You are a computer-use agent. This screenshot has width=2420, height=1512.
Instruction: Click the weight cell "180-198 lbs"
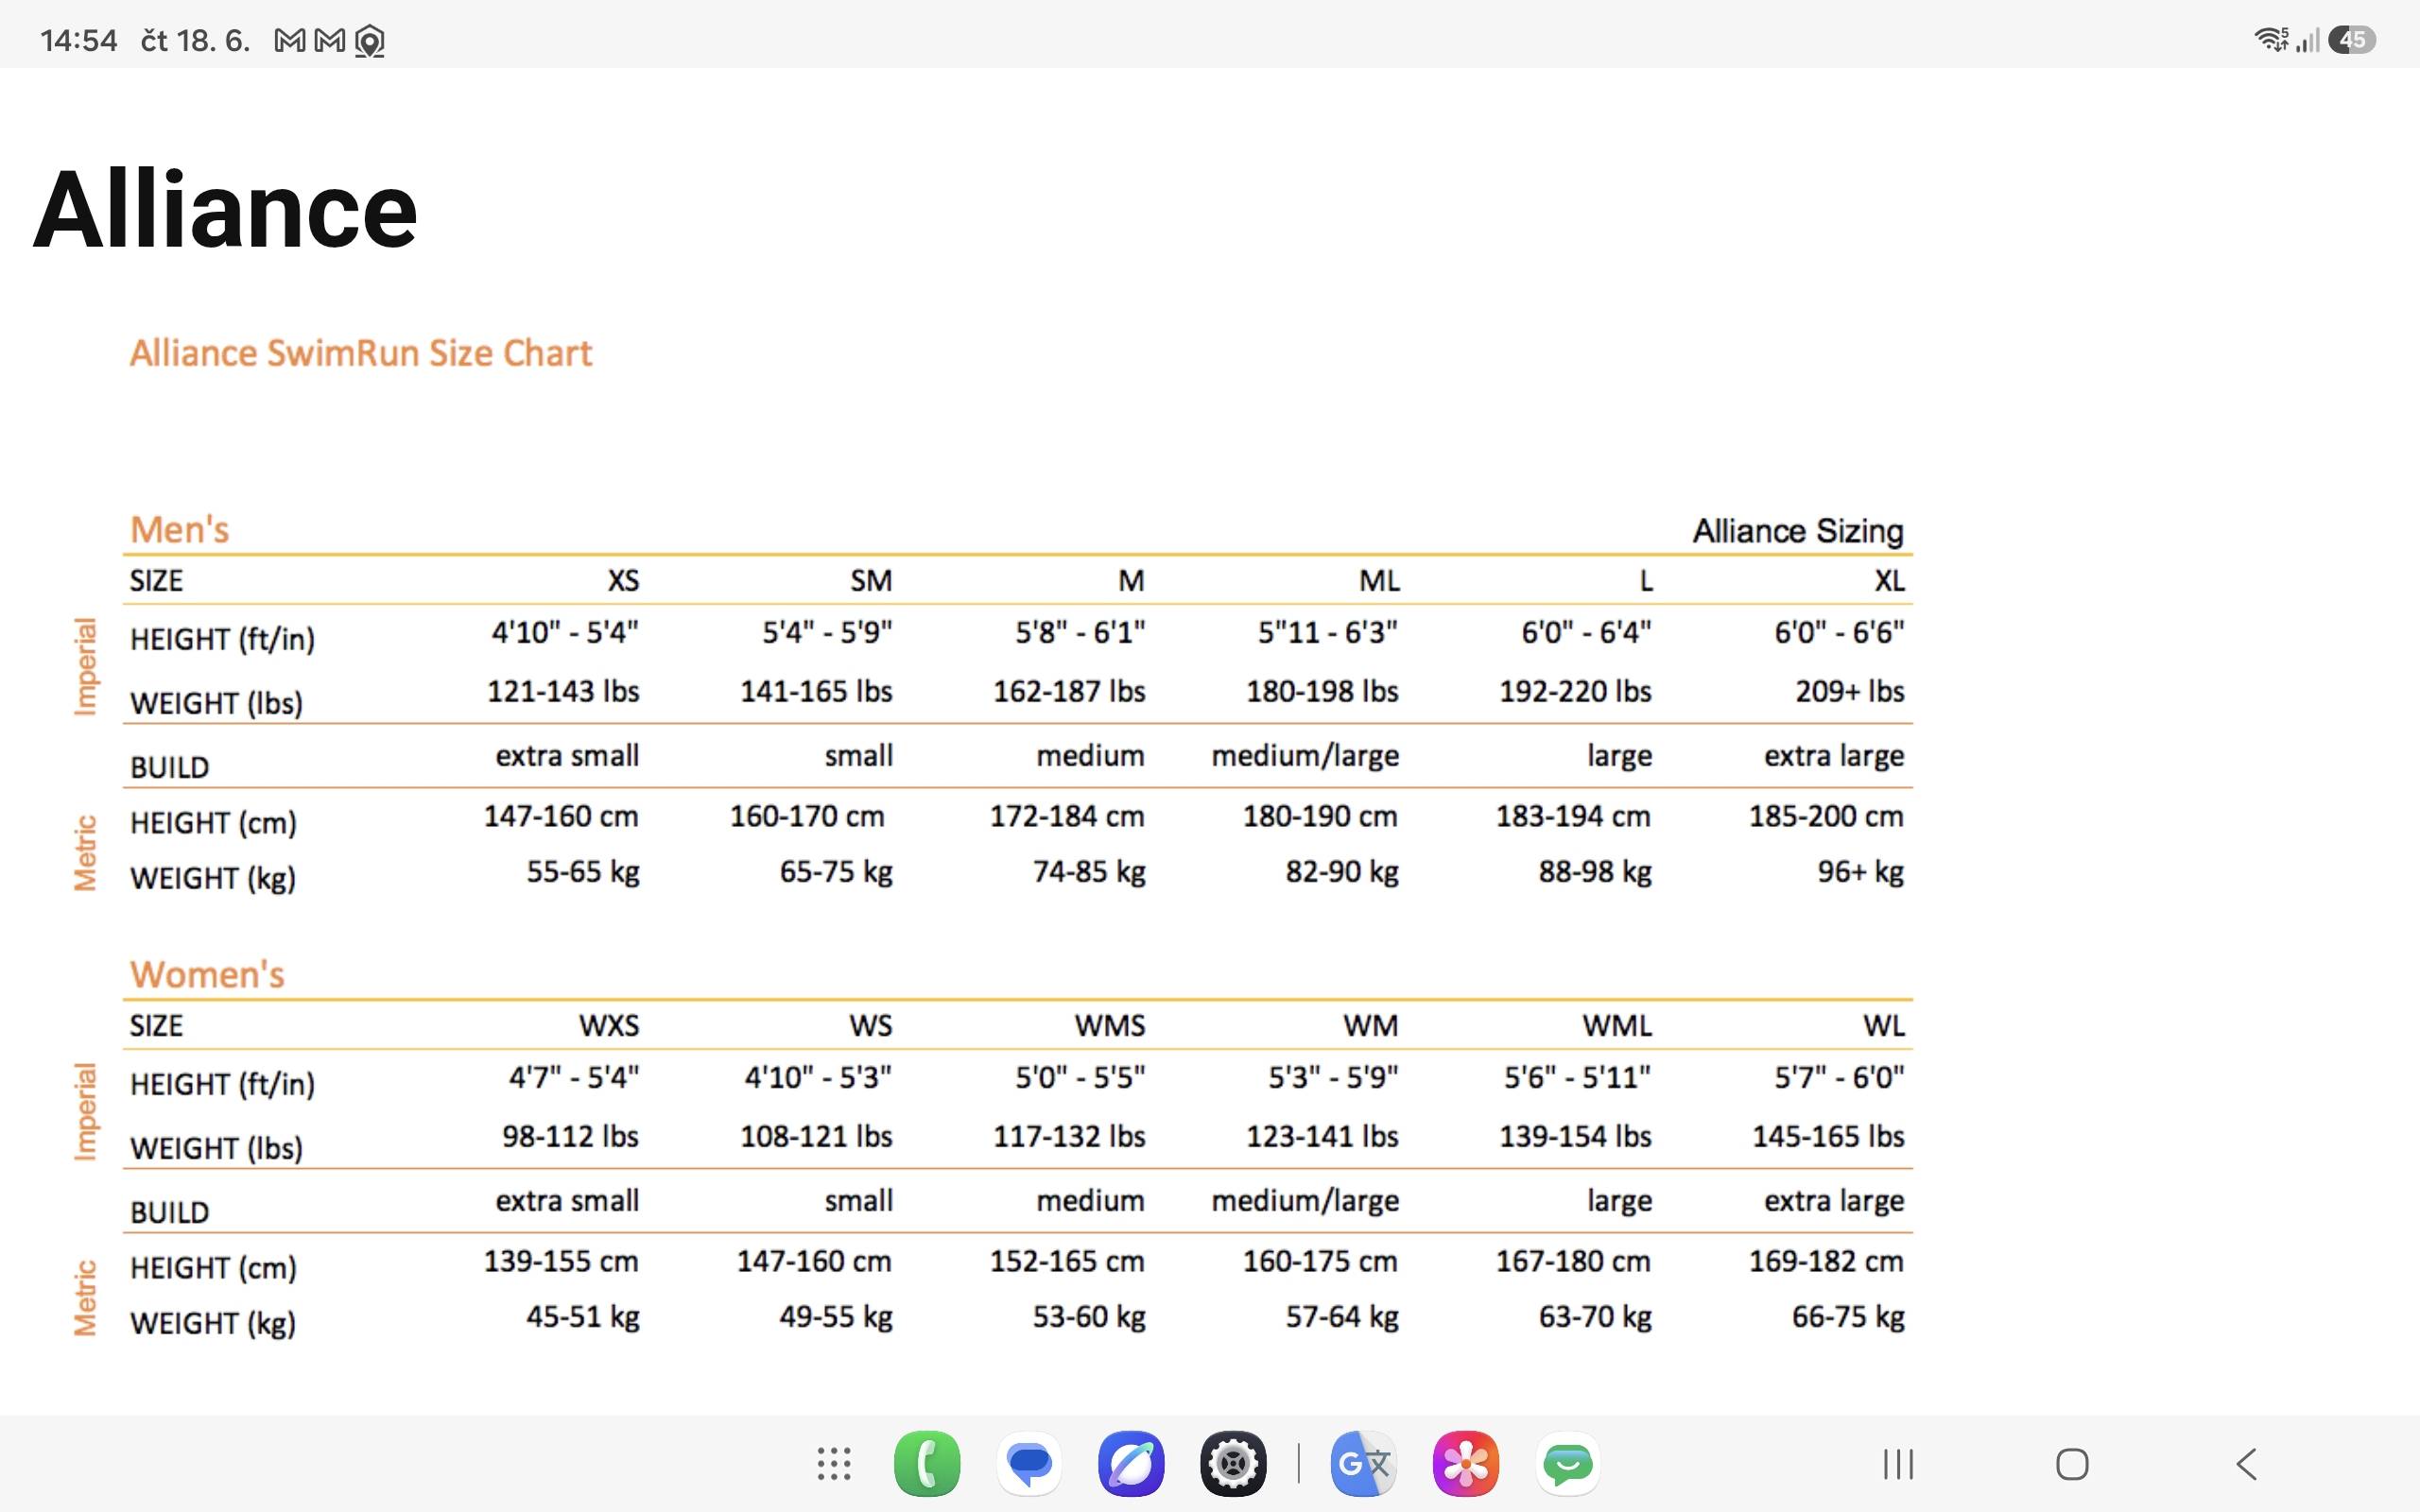[1322, 691]
